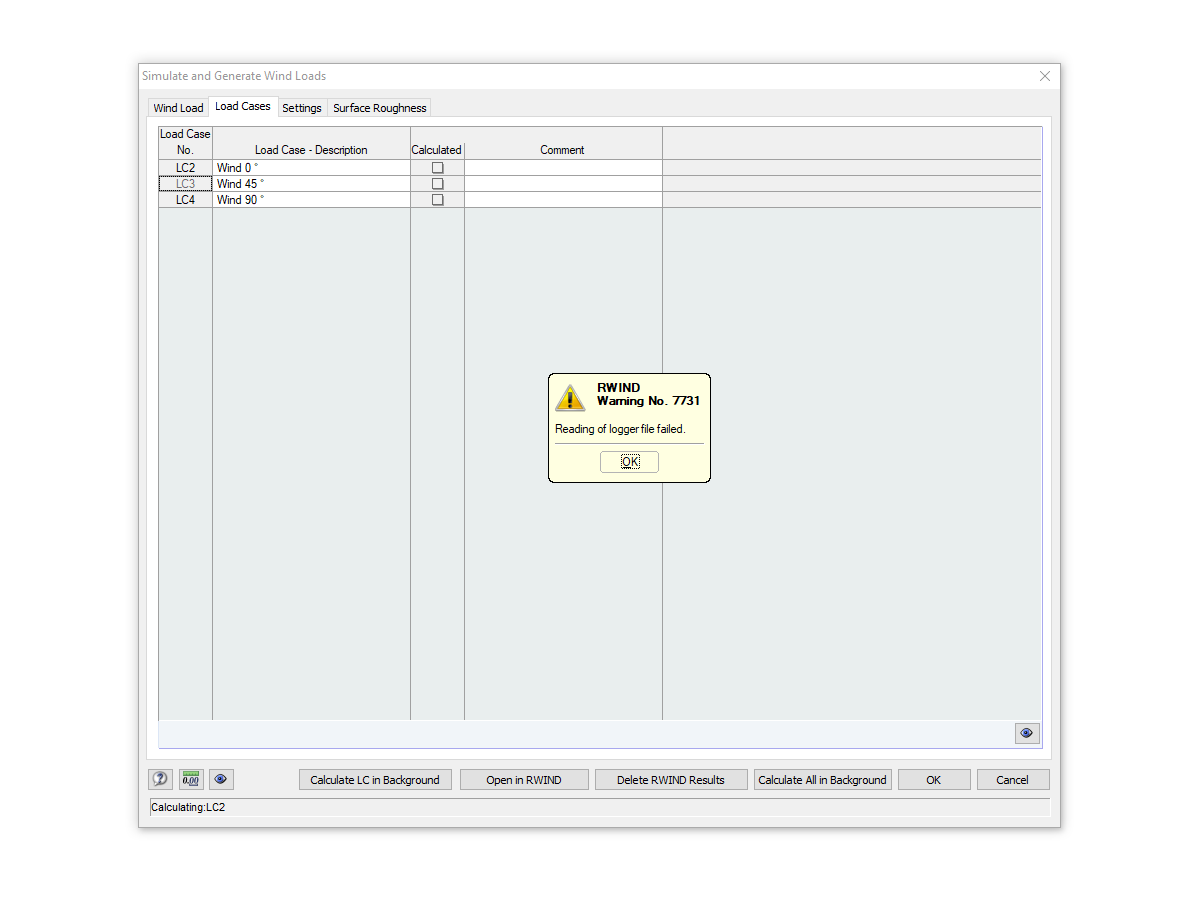Click OK in the RWIND warning popup
Image resolution: width=1200 pixels, height=900 pixels.
click(x=630, y=462)
